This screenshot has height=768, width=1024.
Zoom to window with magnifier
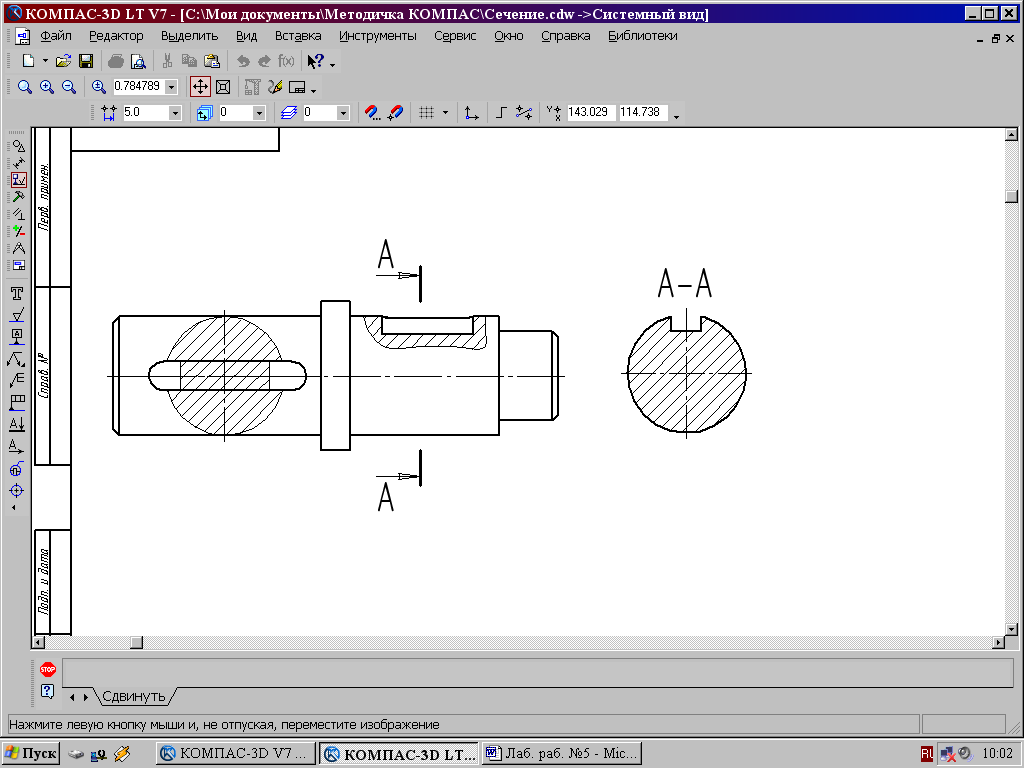click(x=25, y=87)
